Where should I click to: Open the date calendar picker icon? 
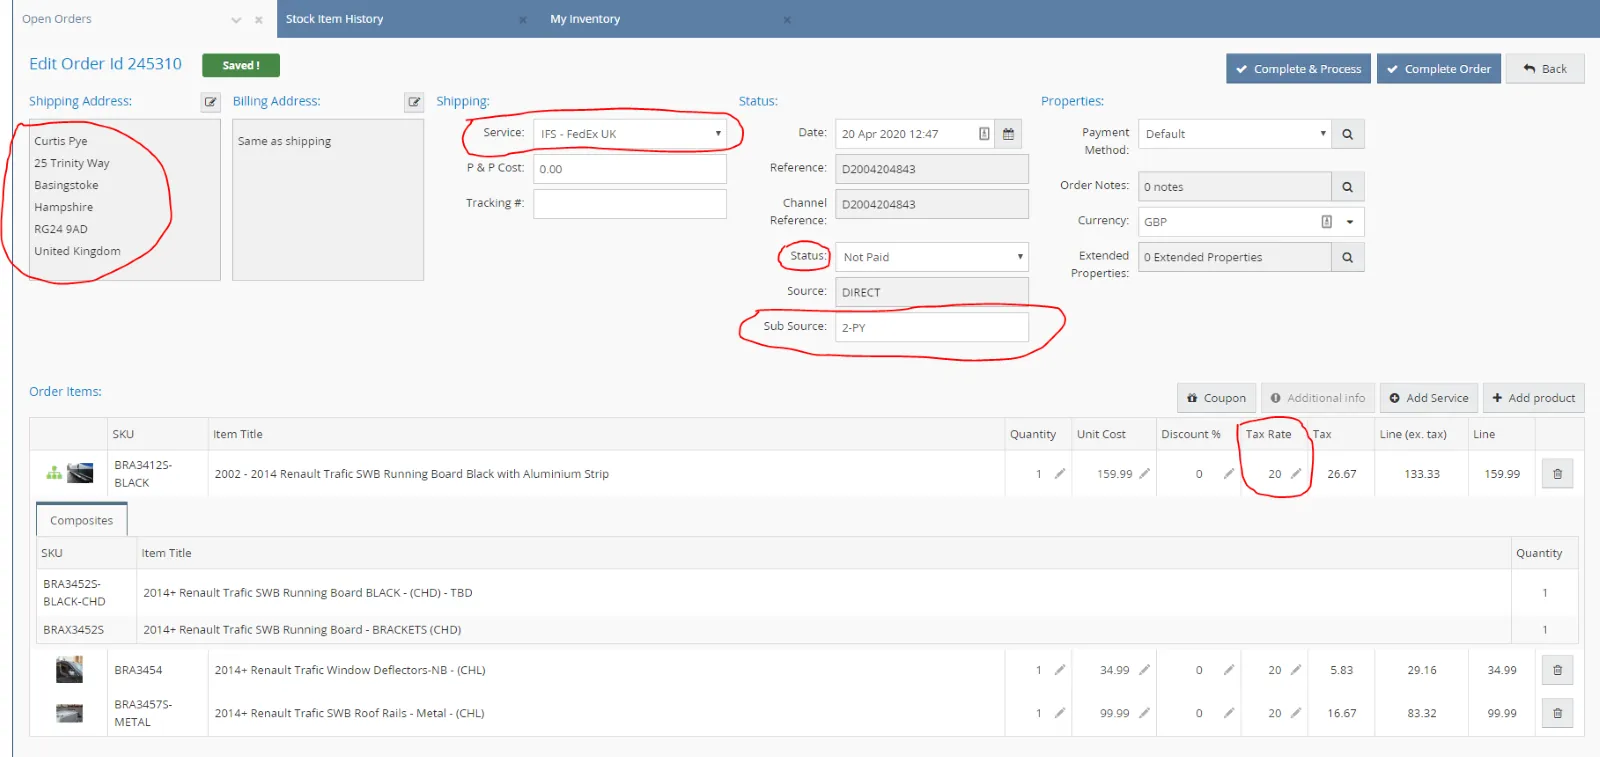[x=1008, y=134]
